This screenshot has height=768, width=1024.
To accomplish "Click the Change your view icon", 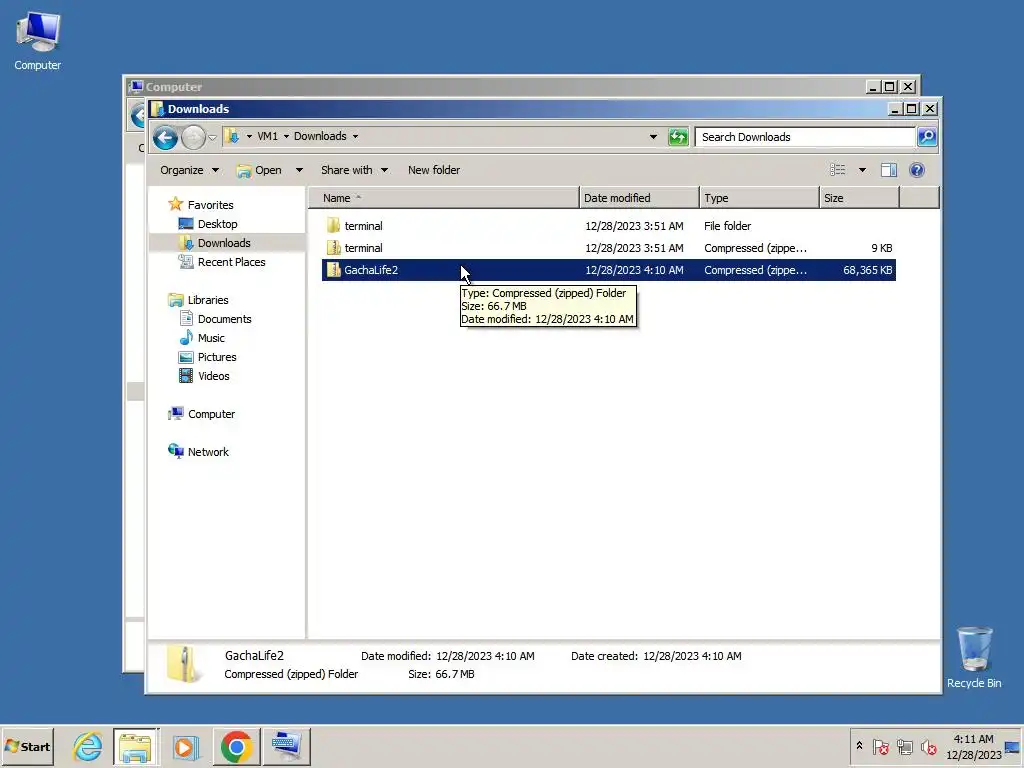I will tap(838, 170).
